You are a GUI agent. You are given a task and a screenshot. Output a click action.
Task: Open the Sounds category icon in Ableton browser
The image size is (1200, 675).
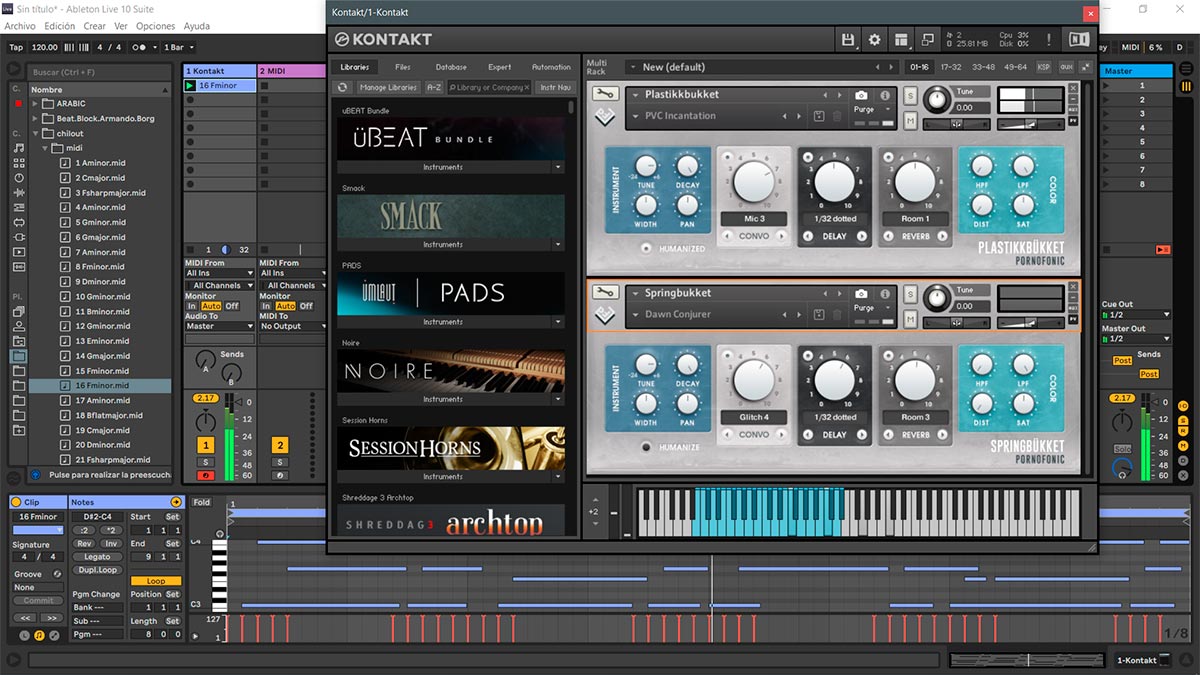coord(19,148)
